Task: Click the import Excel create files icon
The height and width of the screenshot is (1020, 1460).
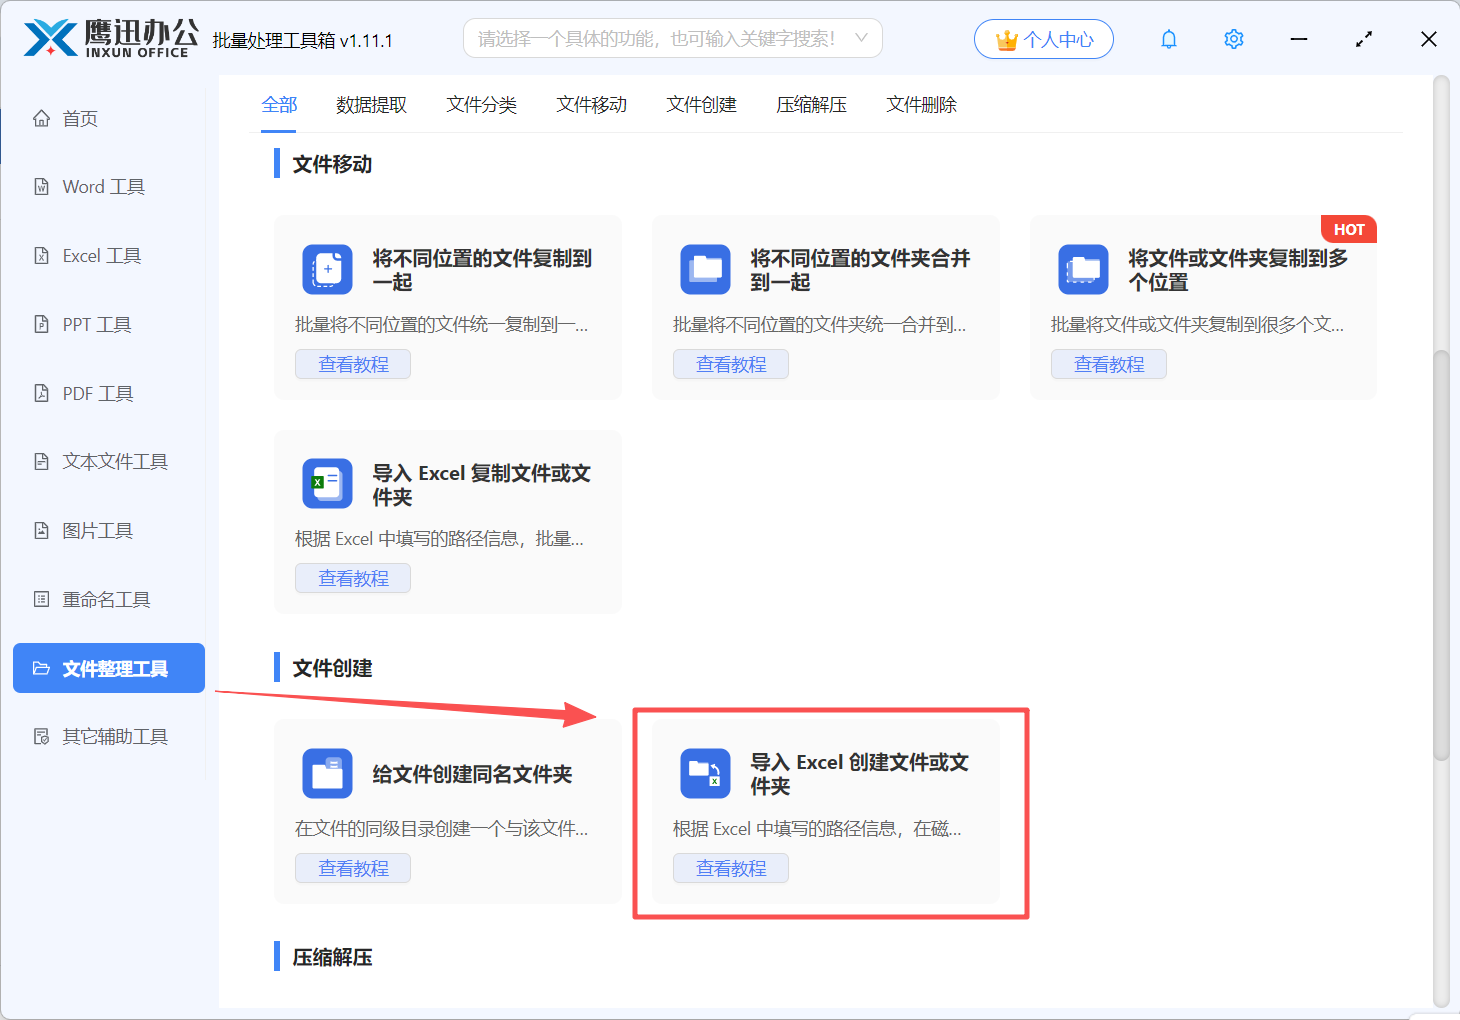Action: click(x=705, y=774)
